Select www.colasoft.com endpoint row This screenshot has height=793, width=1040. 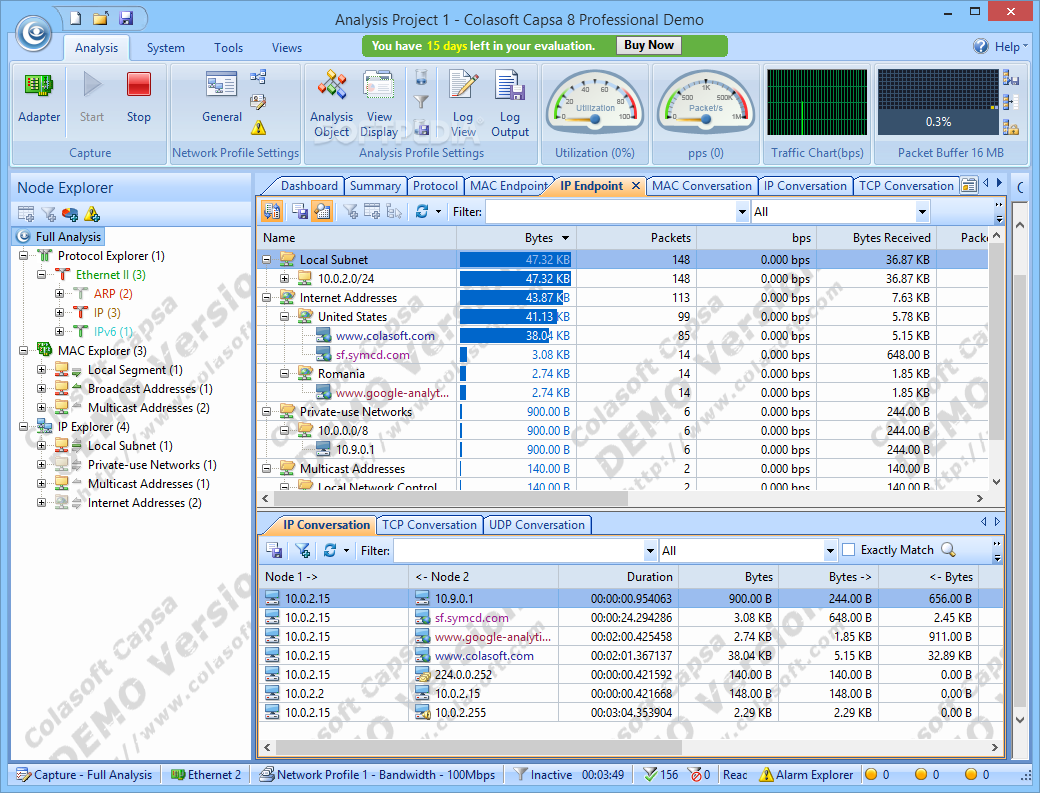[x=622, y=336]
